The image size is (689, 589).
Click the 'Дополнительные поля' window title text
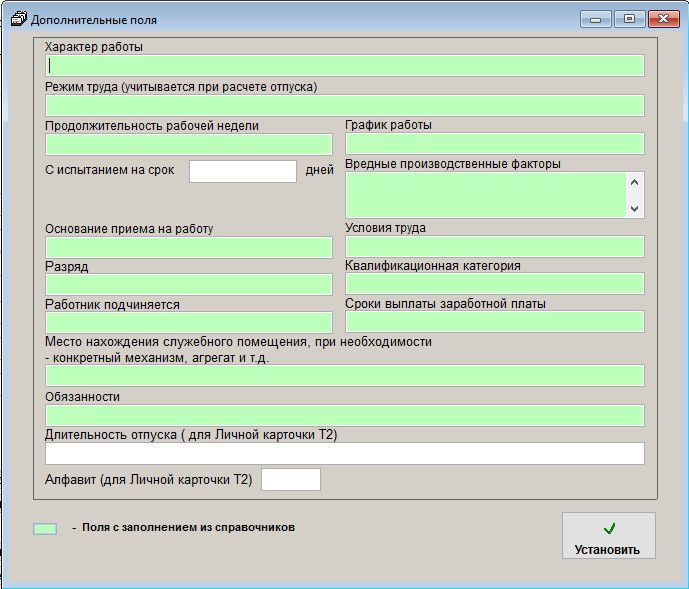tap(94, 20)
